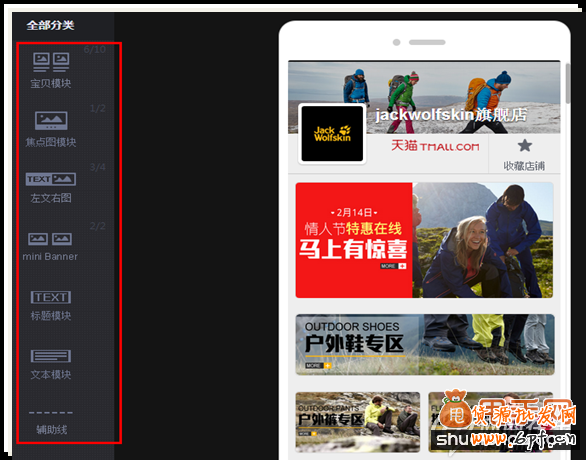The height and width of the screenshot is (460, 586).
Task: Click the 3/4 usage count
Action: 98,167
